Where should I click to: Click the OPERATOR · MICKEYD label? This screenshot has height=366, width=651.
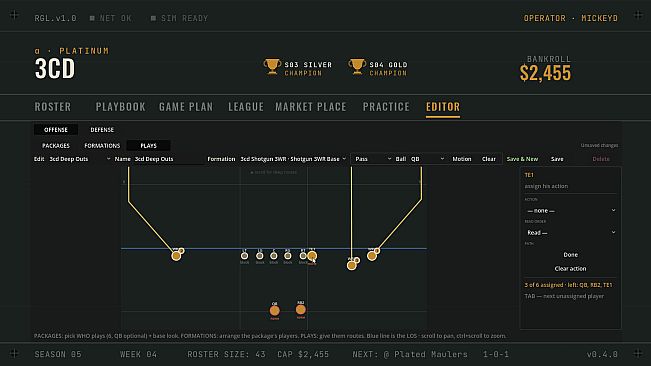pos(570,18)
